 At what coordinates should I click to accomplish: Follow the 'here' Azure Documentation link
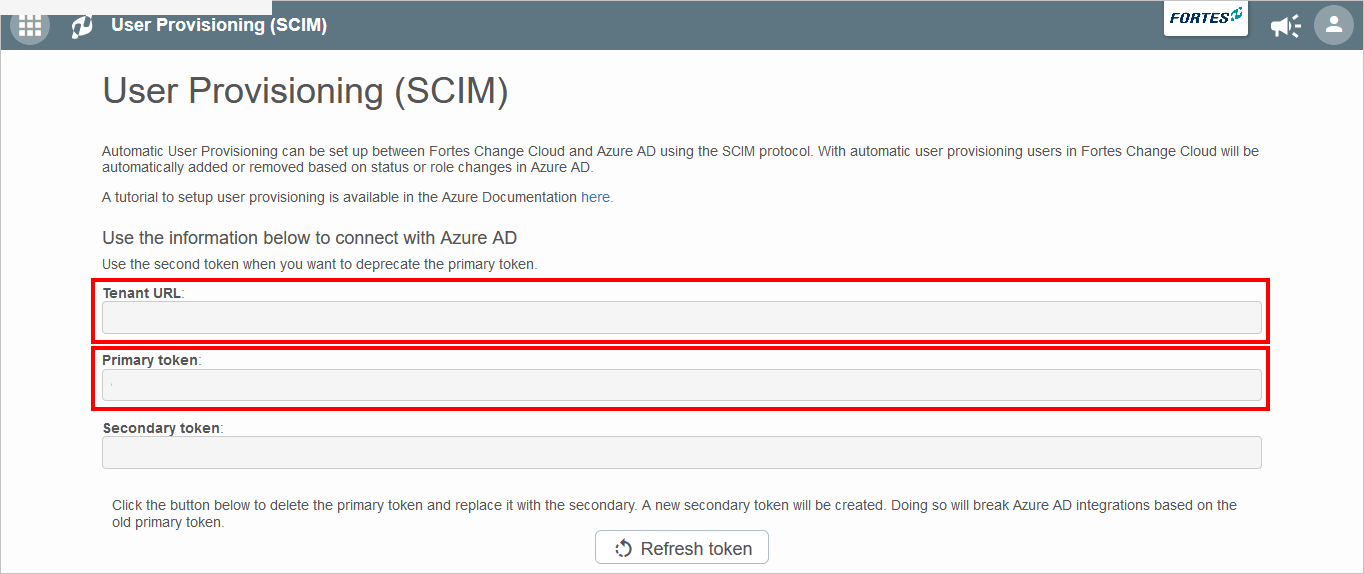click(x=595, y=197)
